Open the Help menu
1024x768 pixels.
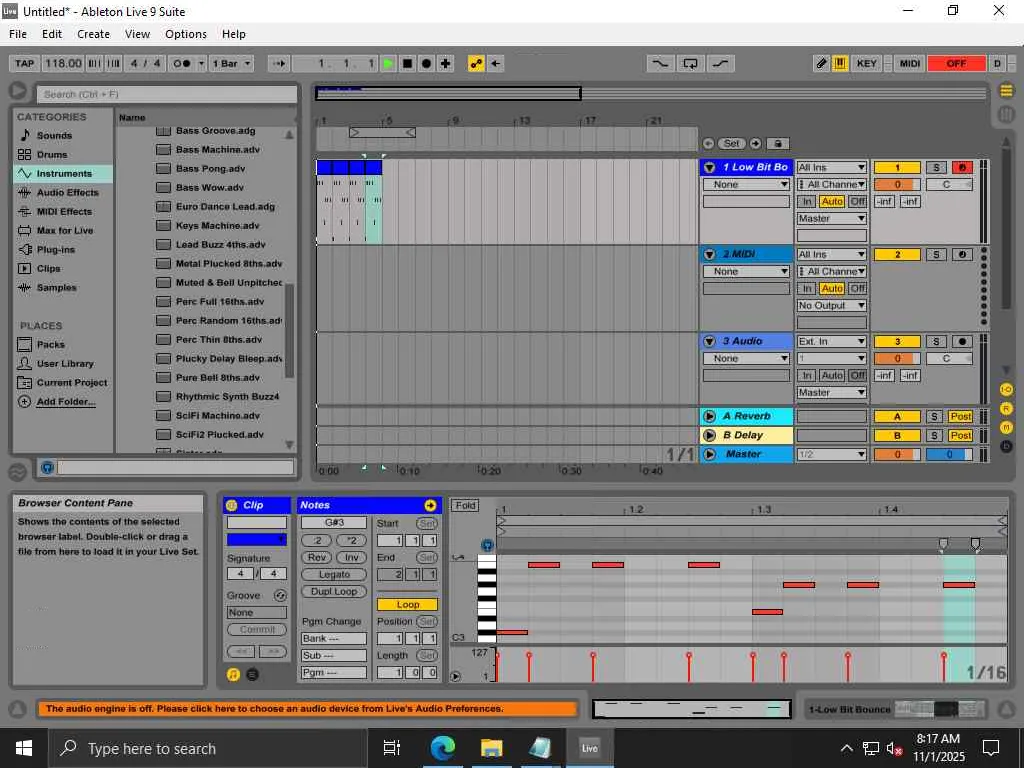tap(234, 34)
